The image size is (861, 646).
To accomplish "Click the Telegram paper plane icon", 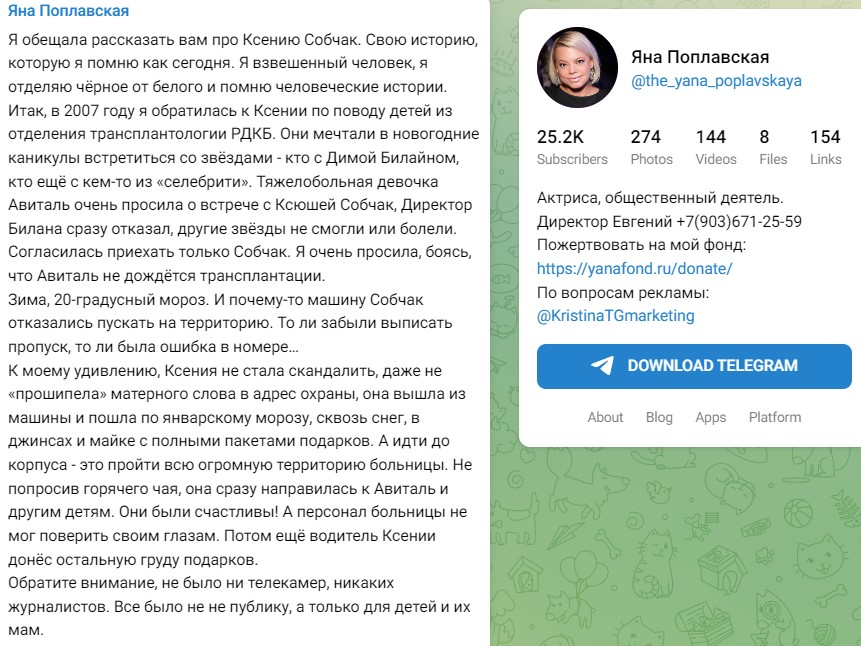I will click(602, 365).
